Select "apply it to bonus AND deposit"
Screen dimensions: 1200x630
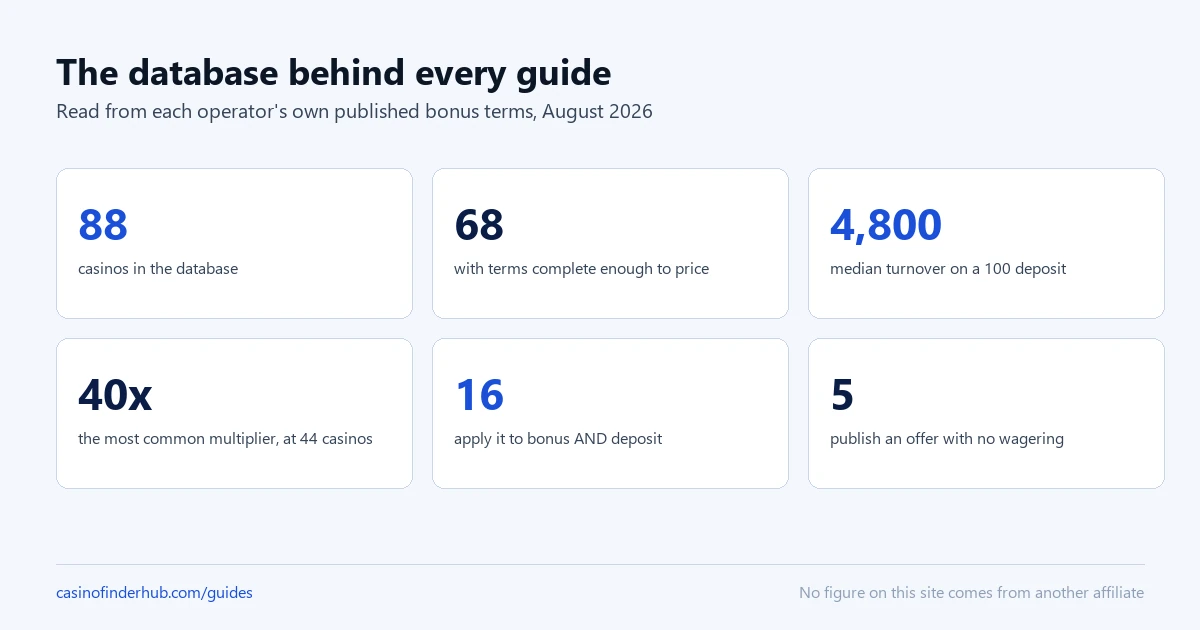pos(558,439)
